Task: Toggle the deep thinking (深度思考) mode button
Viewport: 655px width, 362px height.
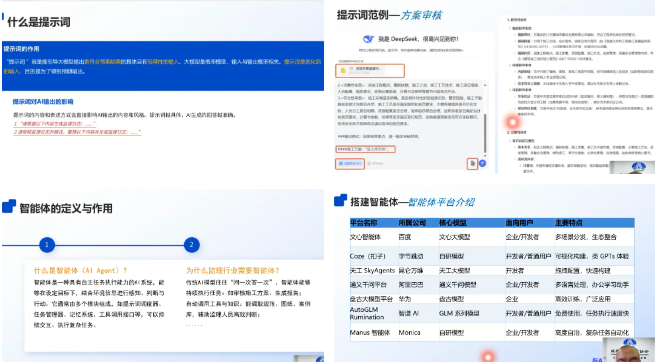Action: (x=350, y=164)
